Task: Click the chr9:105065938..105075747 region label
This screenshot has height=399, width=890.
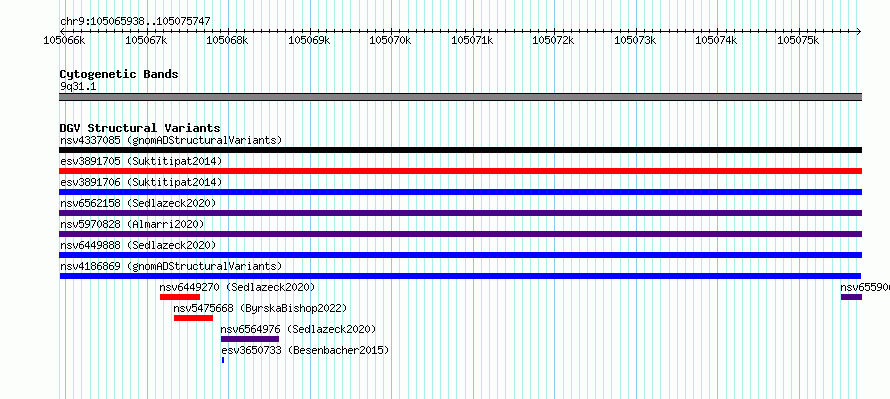Action: [136, 21]
